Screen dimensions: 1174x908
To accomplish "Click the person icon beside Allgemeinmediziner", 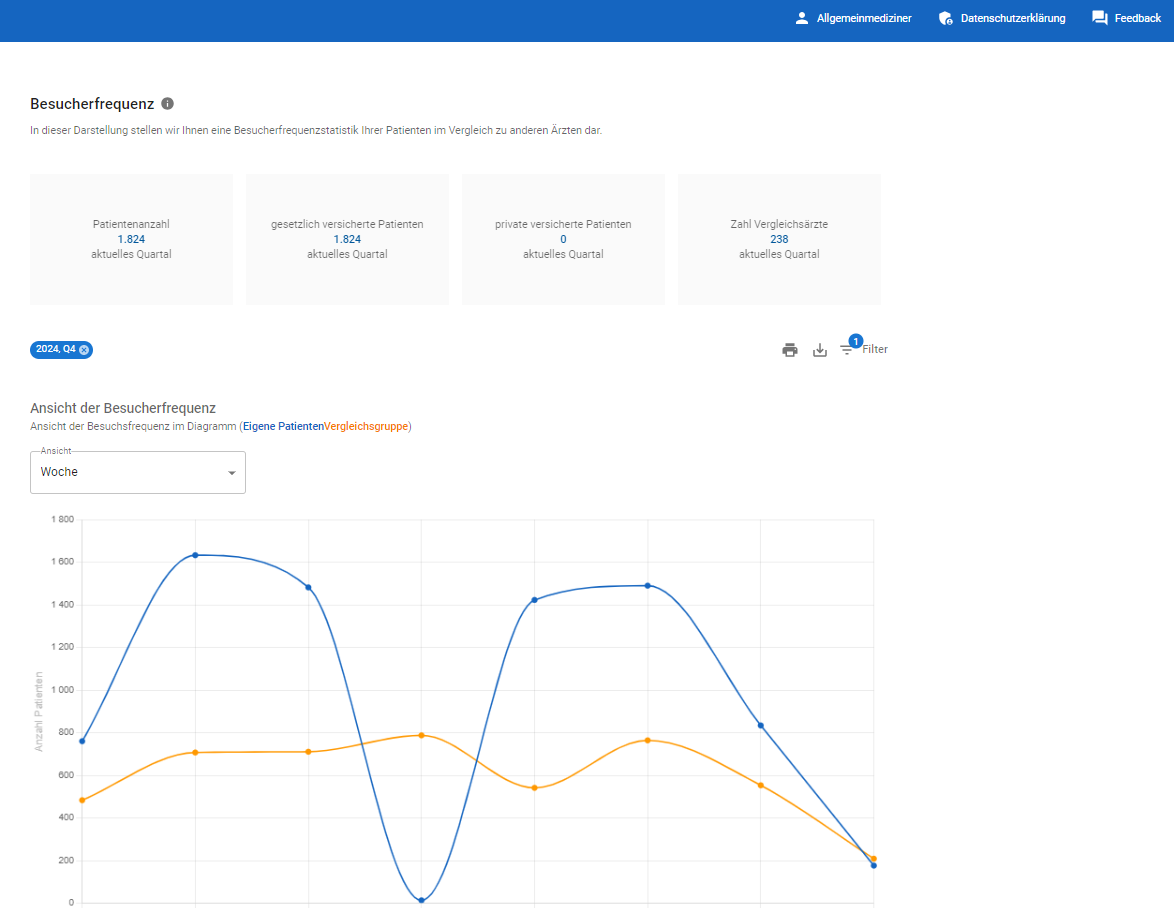I will click(801, 18).
